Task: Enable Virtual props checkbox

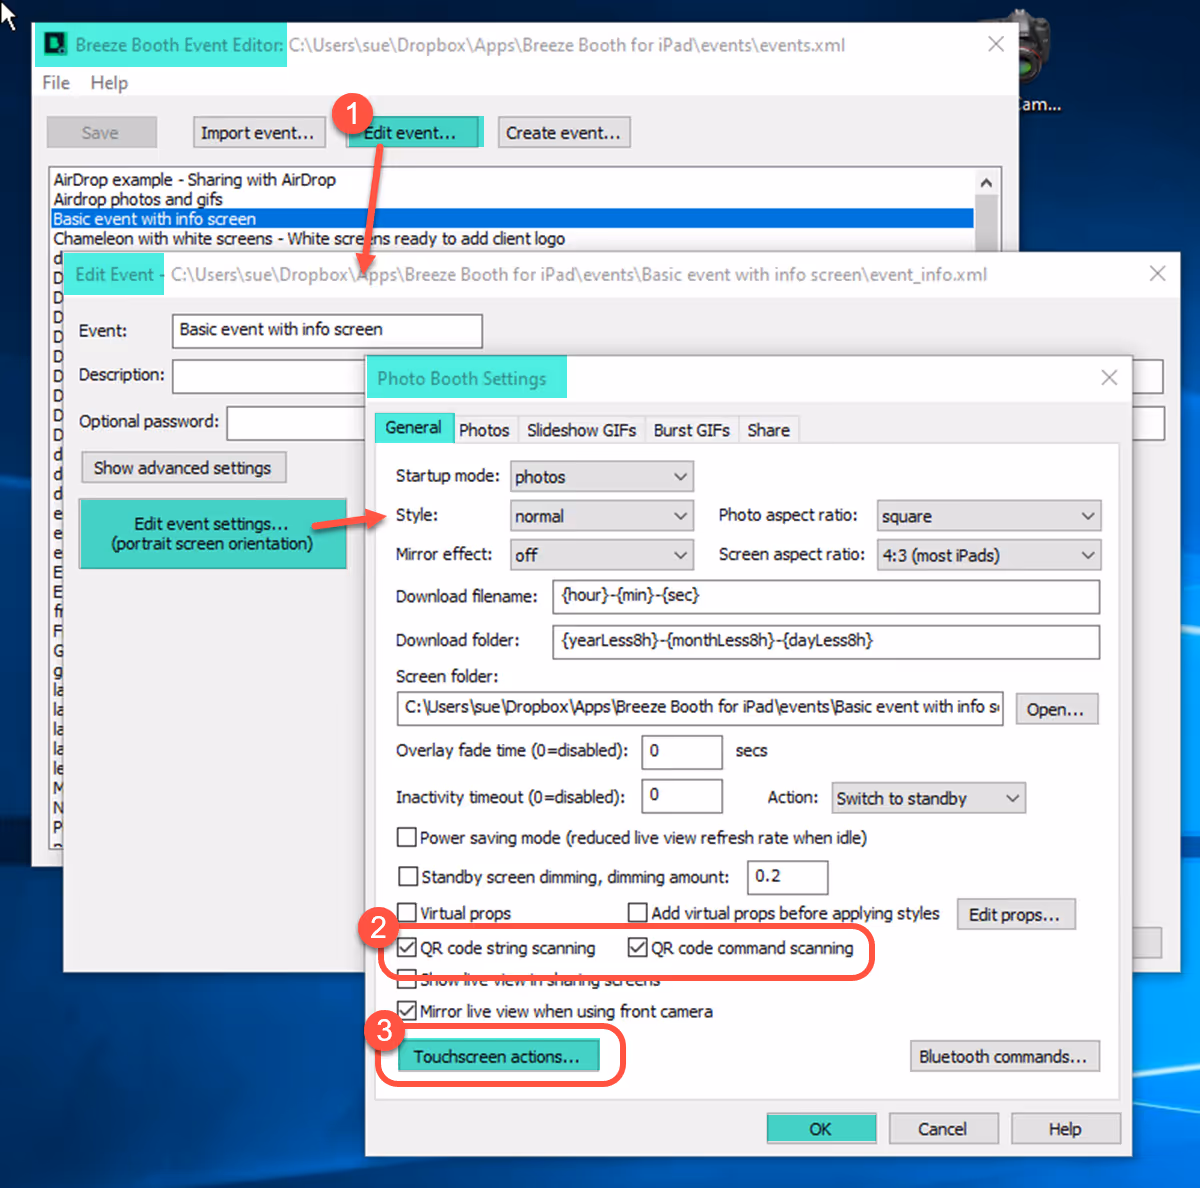Action: 407,912
